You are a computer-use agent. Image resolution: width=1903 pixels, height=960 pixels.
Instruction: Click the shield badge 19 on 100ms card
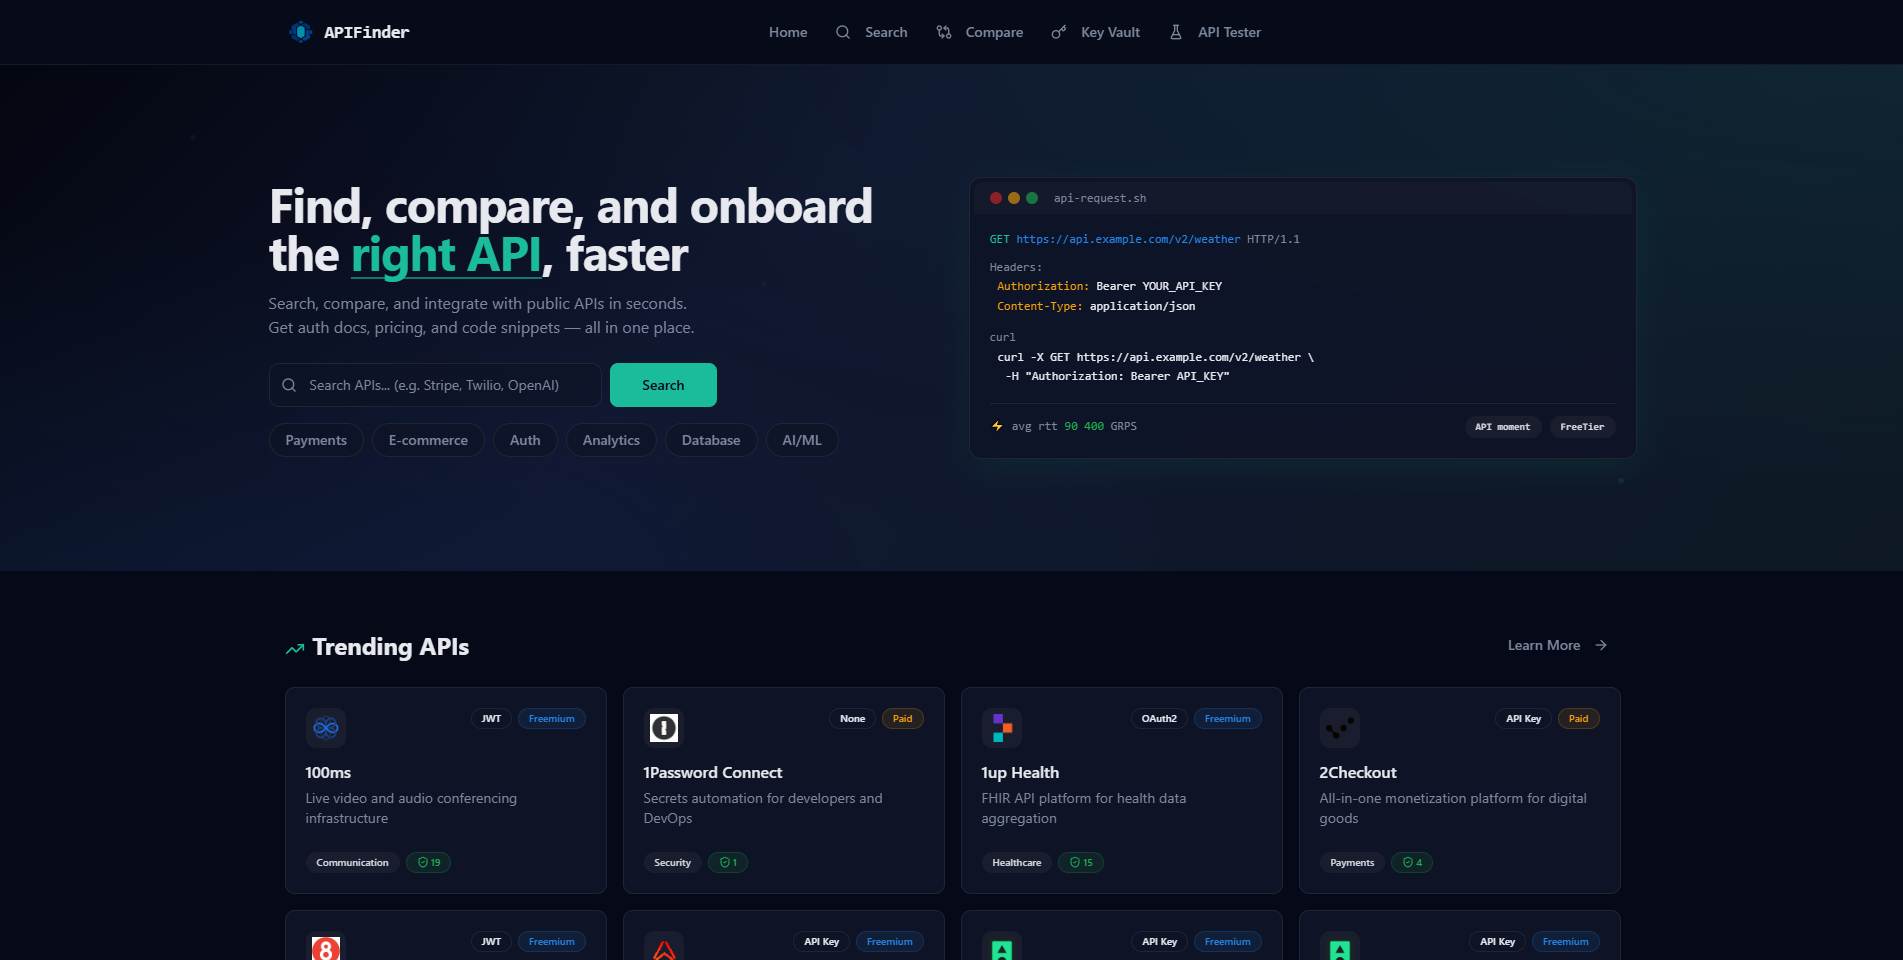(x=429, y=862)
